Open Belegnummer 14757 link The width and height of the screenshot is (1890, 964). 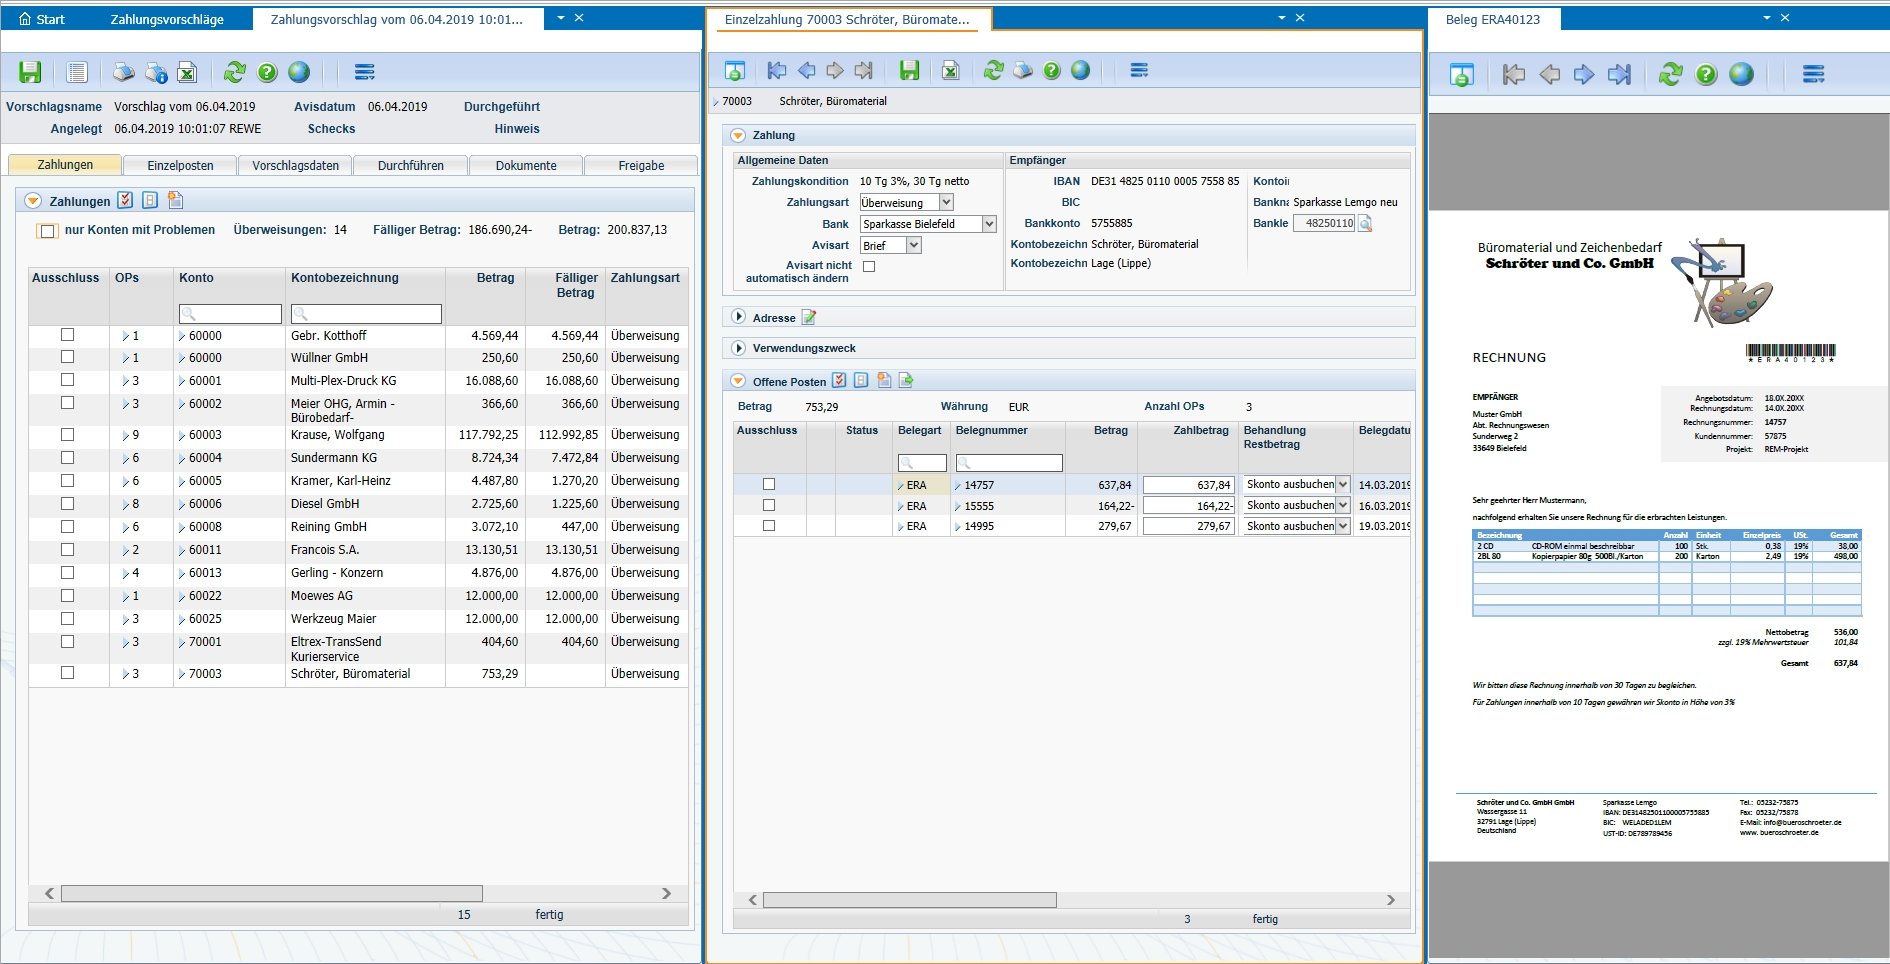click(979, 485)
